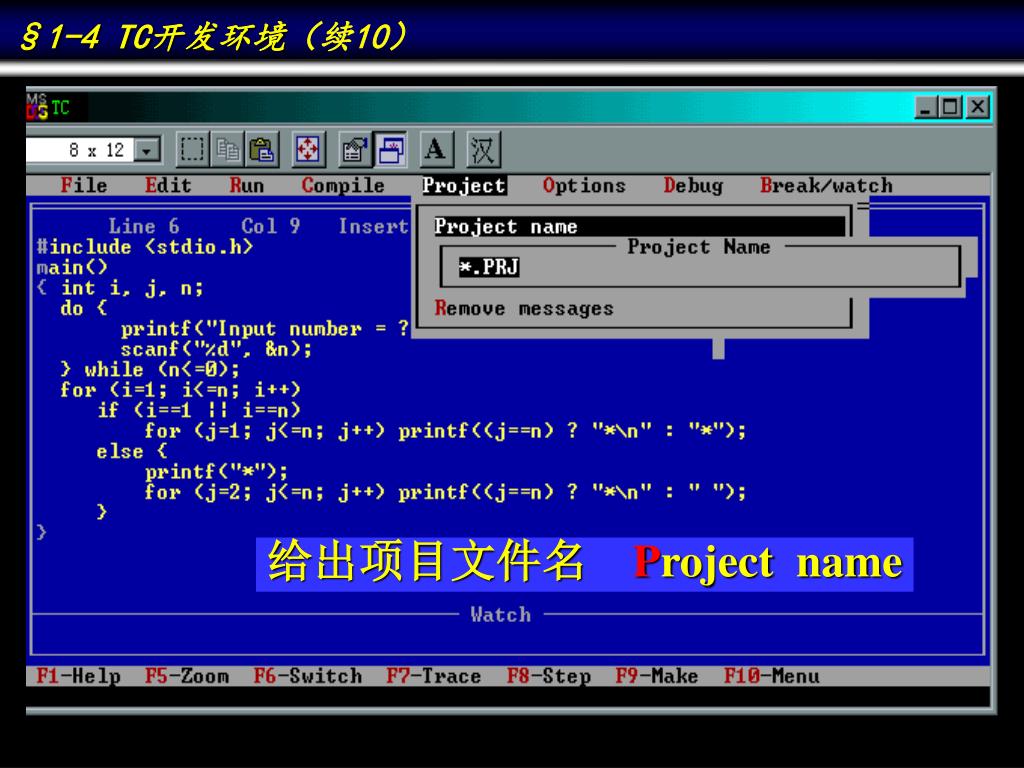Click the 'if (i==1 || i==n)' line
This screenshot has height=768, width=1024.
tap(199, 410)
